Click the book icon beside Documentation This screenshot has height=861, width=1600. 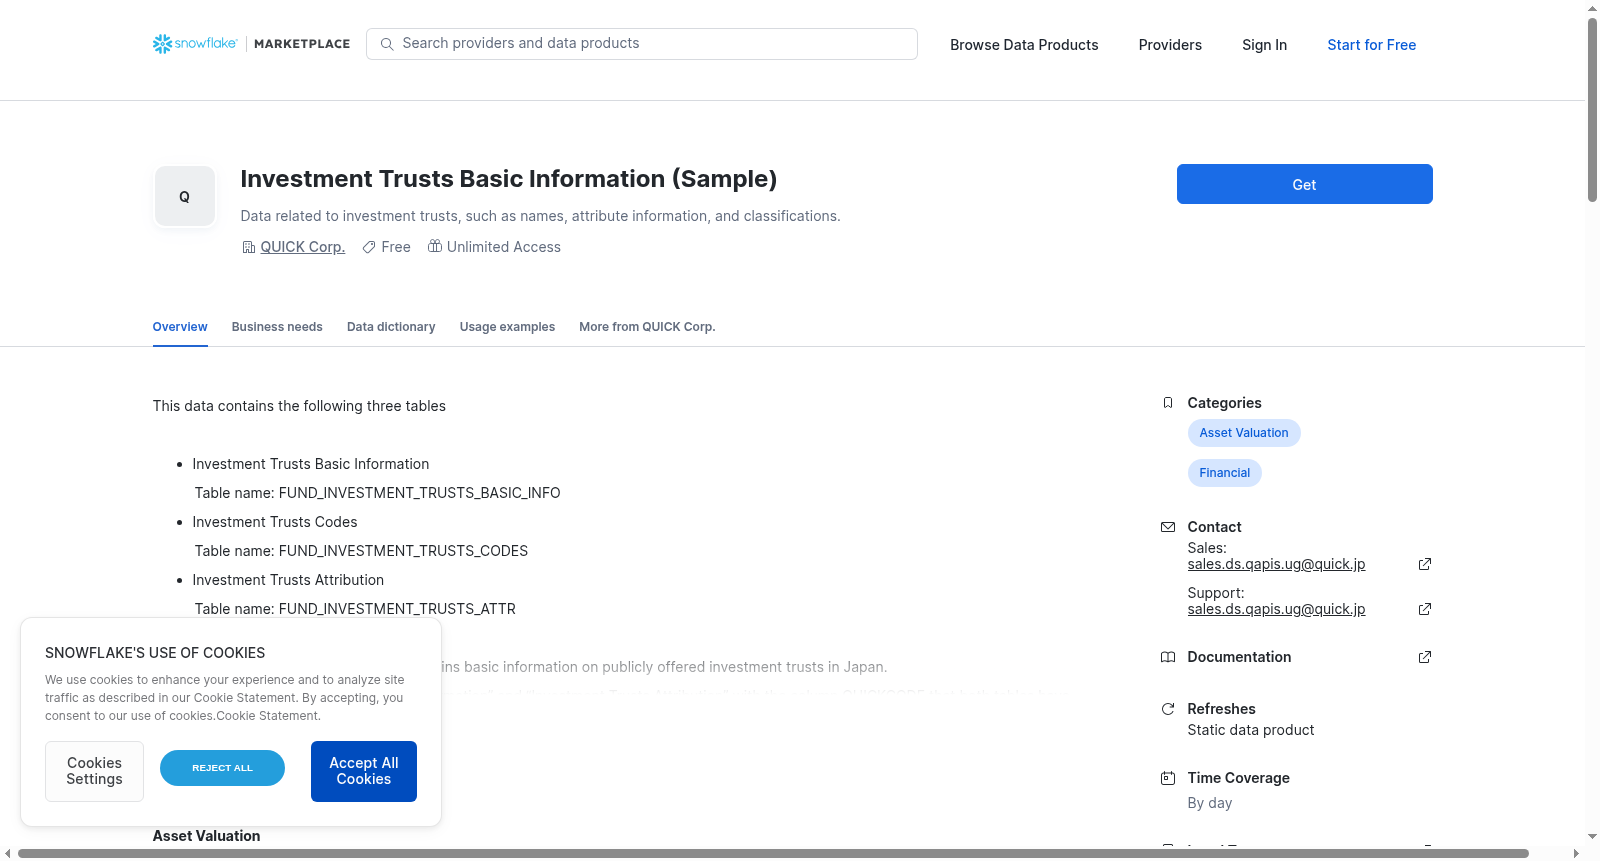pyautogui.click(x=1168, y=657)
